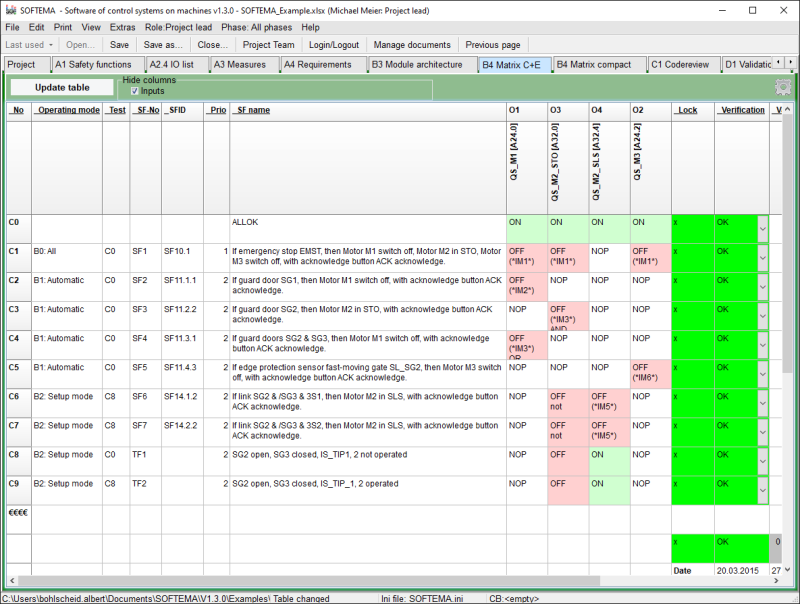
Task: Expand Verification dropdown for row C5
Action: (x=761, y=374)
